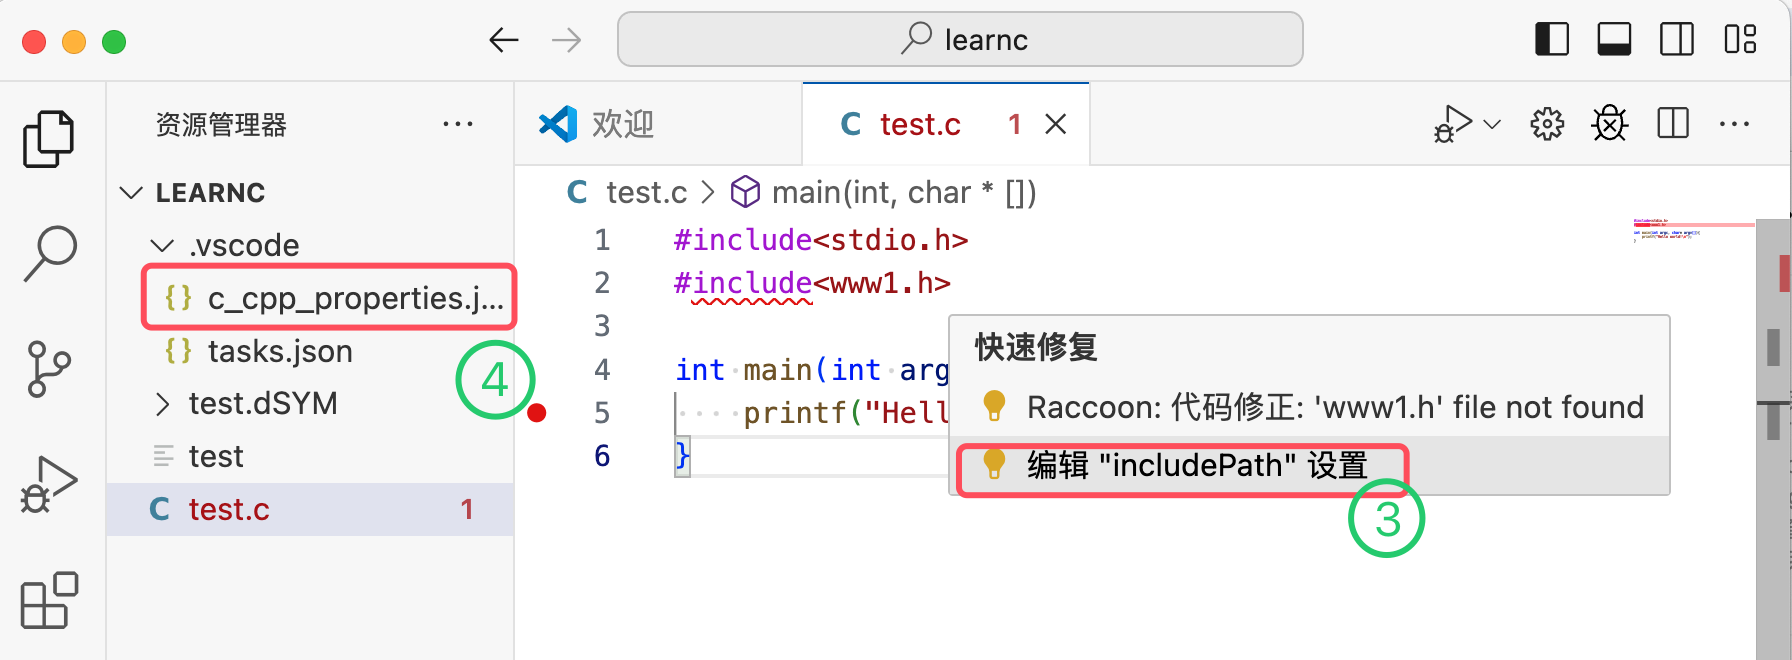Collapse the LEARNC root folder
1792x660 pixels.
point(131,192)
